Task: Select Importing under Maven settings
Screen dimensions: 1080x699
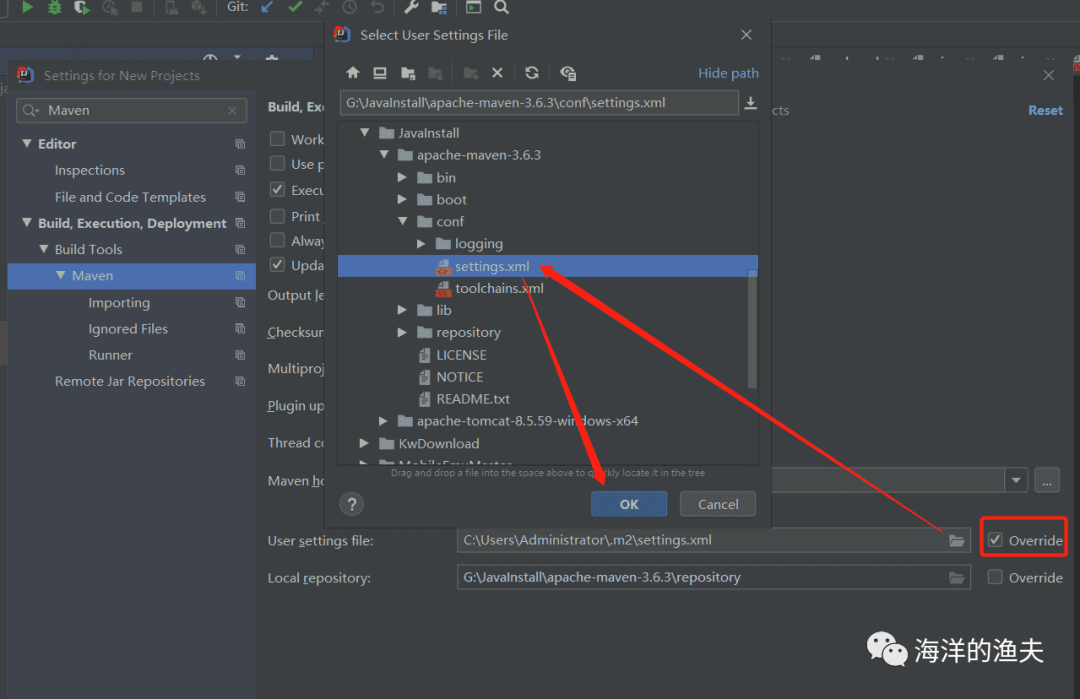Action: point(118,302)
